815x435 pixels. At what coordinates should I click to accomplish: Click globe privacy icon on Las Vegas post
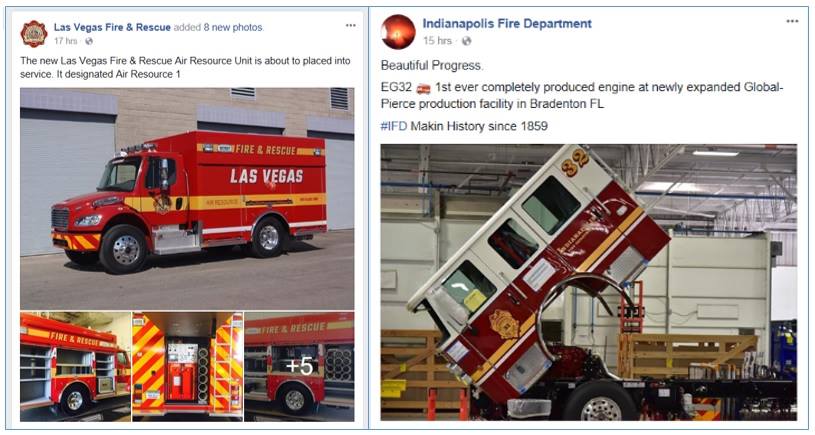[89, 41]
